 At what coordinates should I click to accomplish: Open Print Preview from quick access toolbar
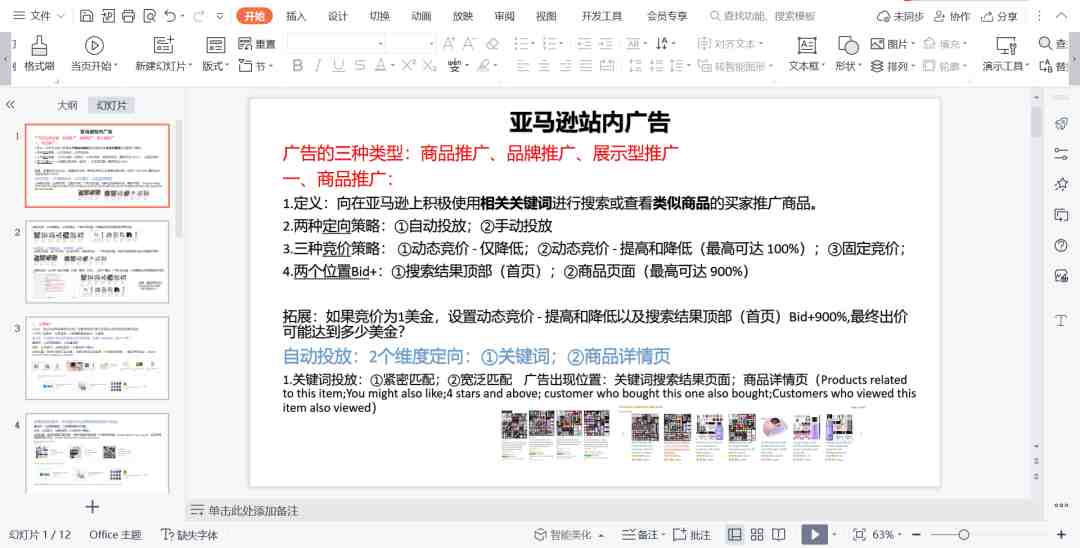pyautogui.click(x=149, y=16)
